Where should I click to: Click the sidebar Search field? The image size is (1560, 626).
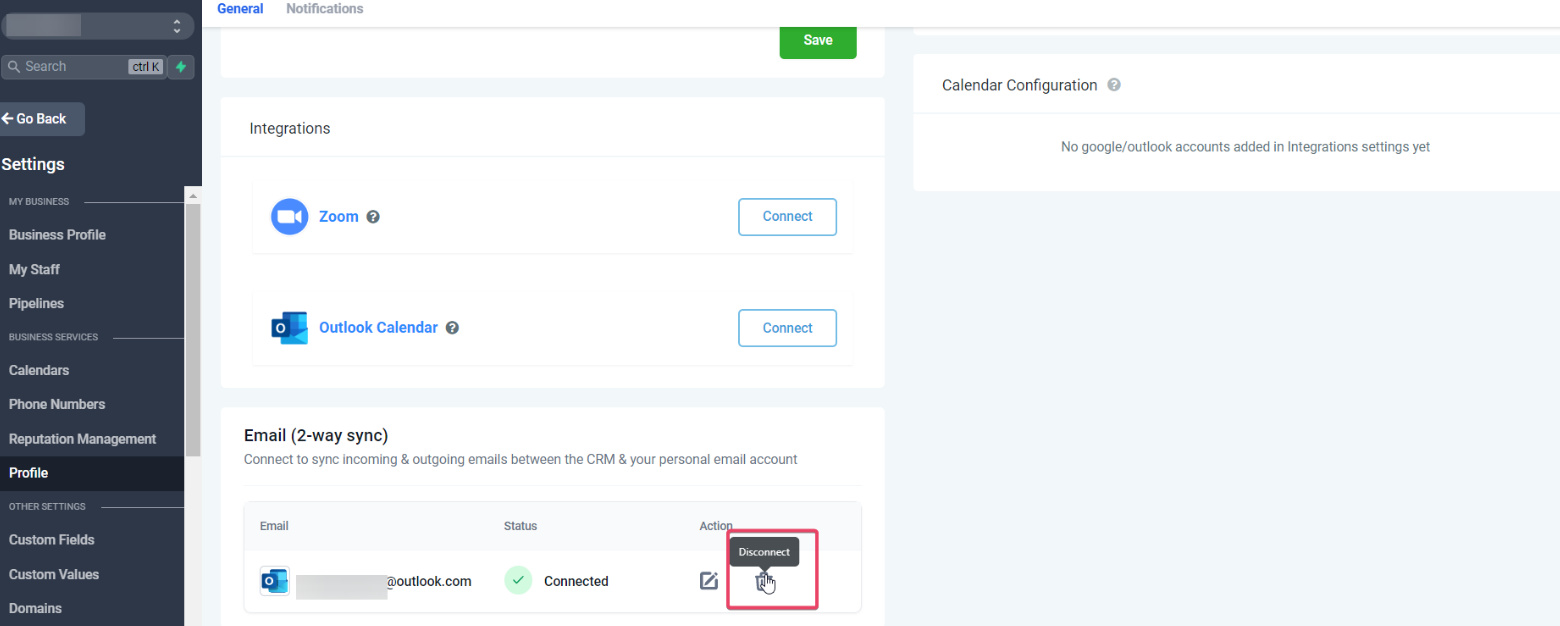[83, 67]
